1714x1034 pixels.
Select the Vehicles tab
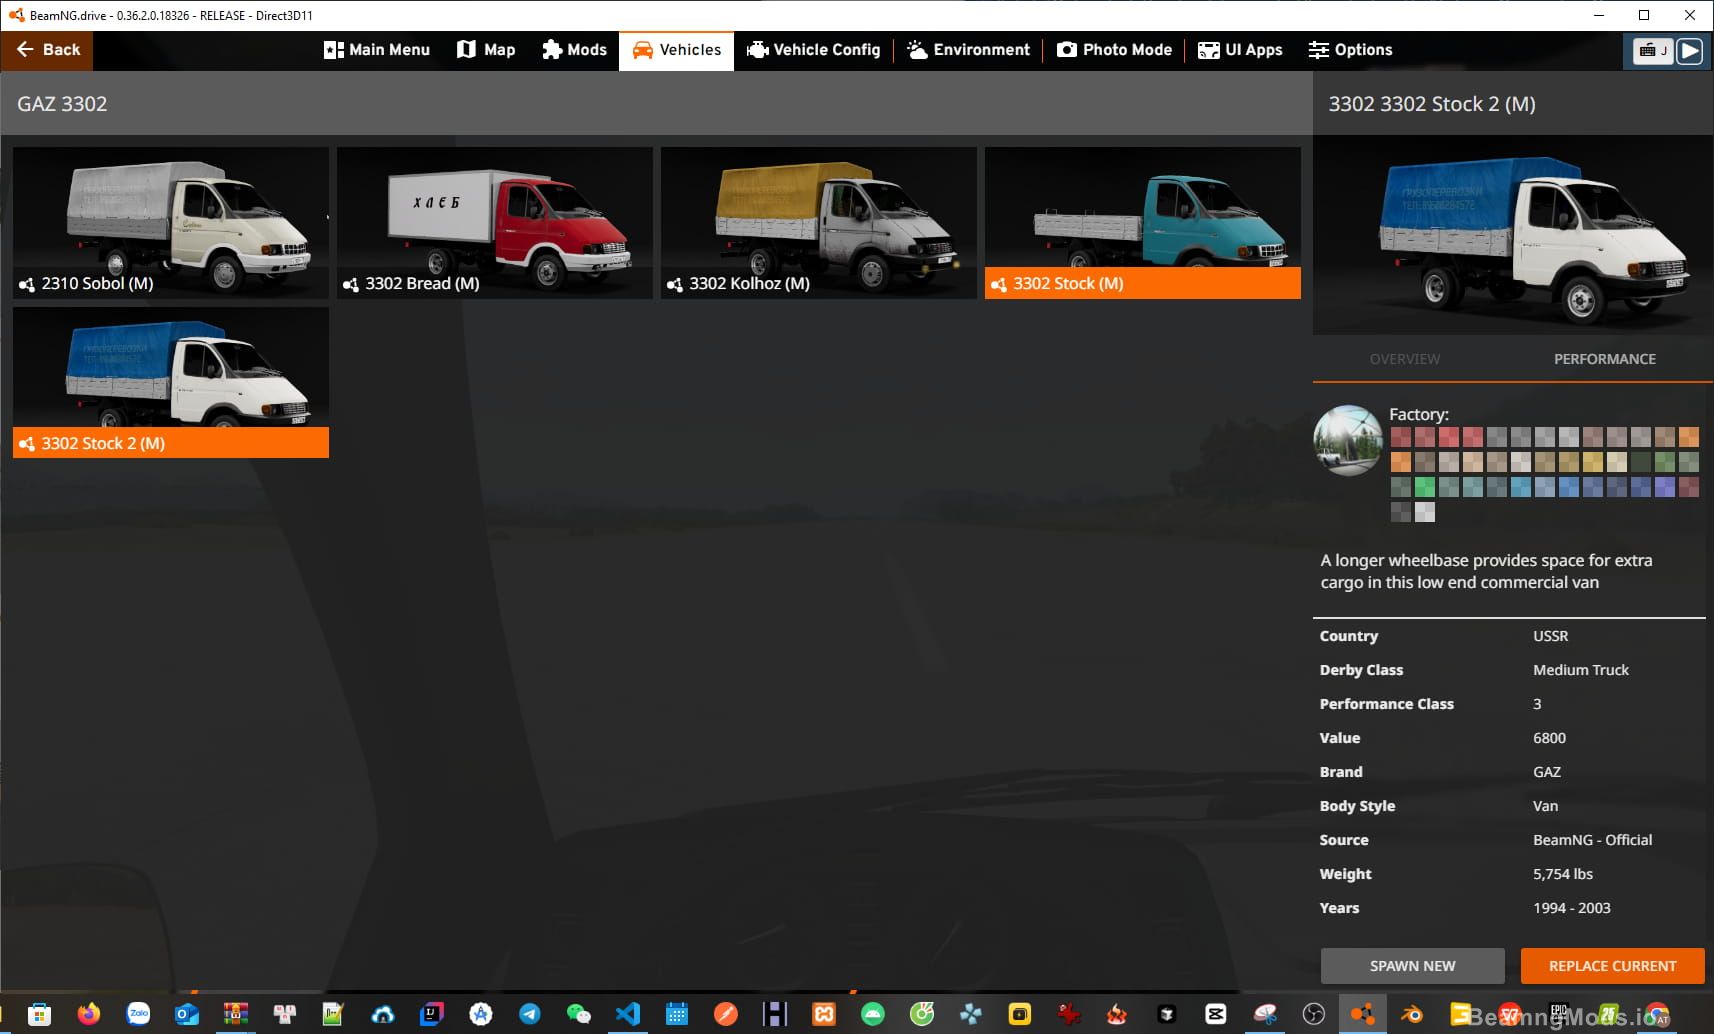(x=677, y=50)
